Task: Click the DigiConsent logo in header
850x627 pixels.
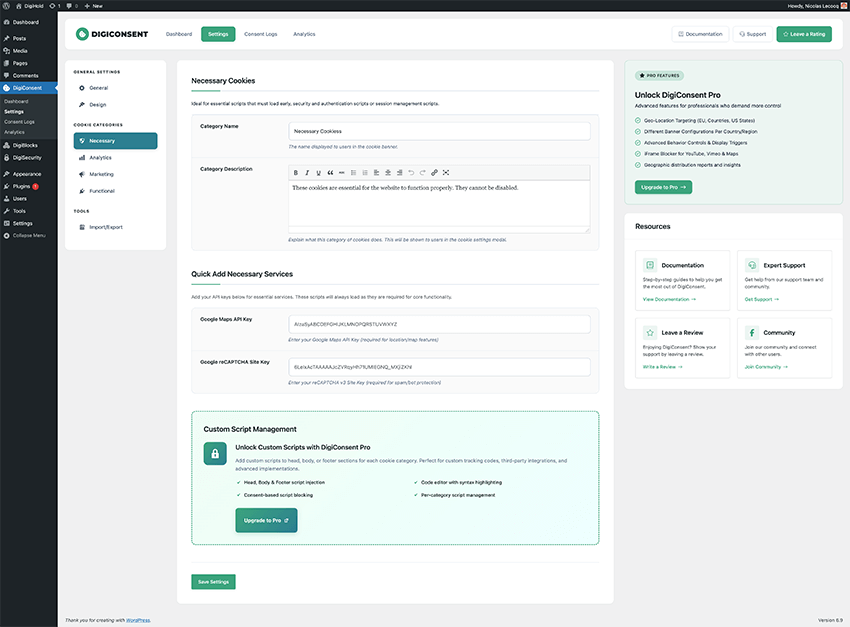Action: [112, 34]
